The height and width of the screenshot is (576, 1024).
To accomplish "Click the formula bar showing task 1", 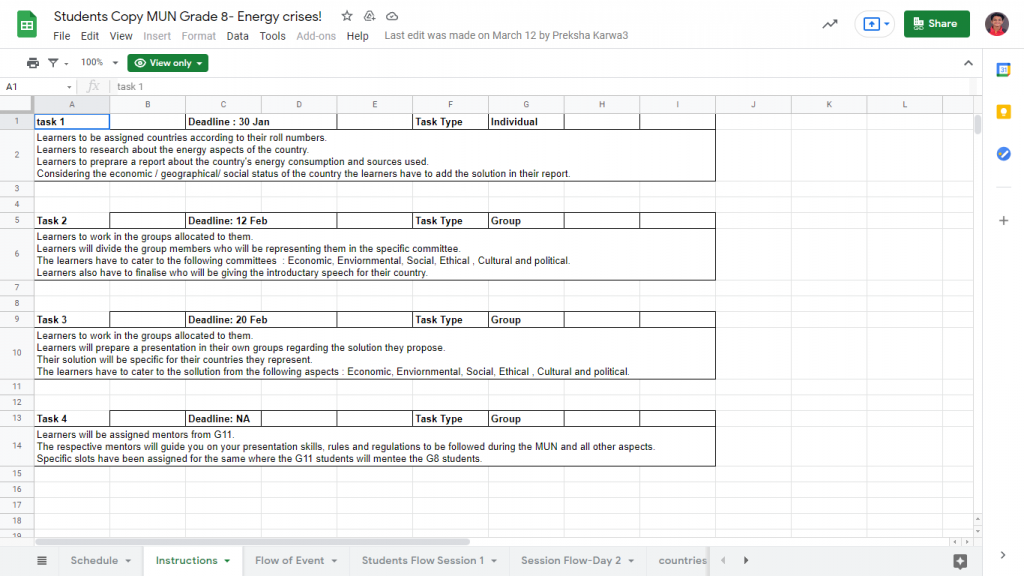I will click(x=542, y=86).
